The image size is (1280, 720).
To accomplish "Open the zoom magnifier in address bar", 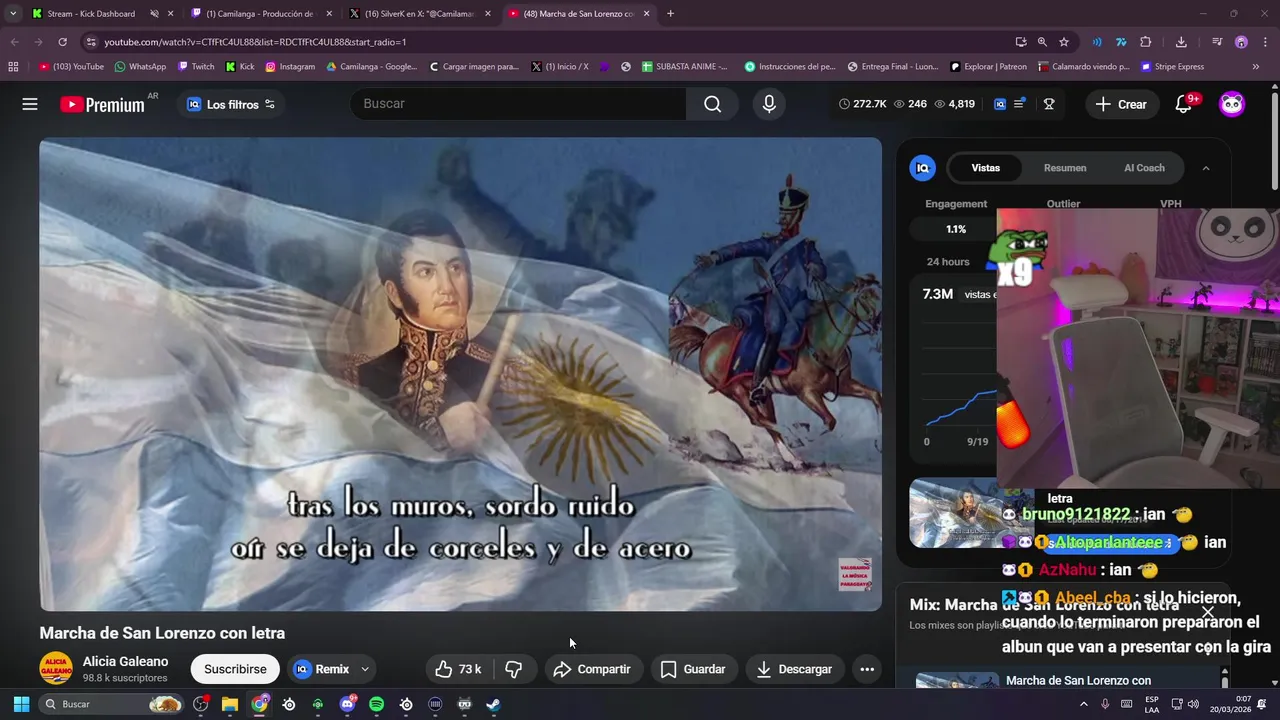I will (1042, 42).
